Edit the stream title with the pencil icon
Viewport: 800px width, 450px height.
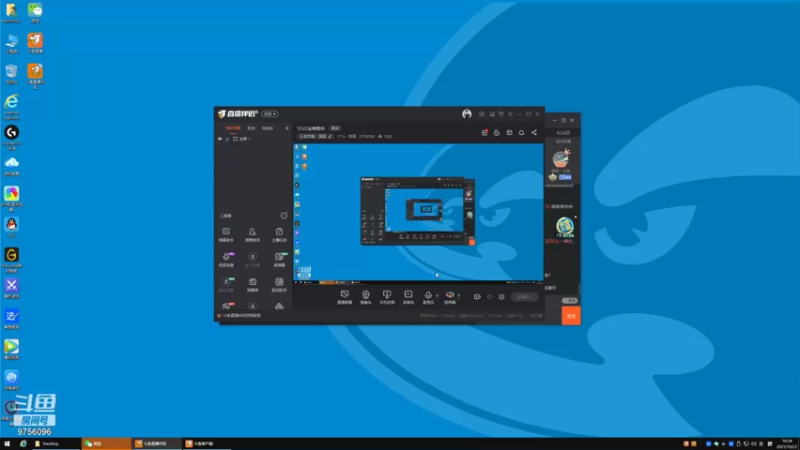click(x=330, y=137)
